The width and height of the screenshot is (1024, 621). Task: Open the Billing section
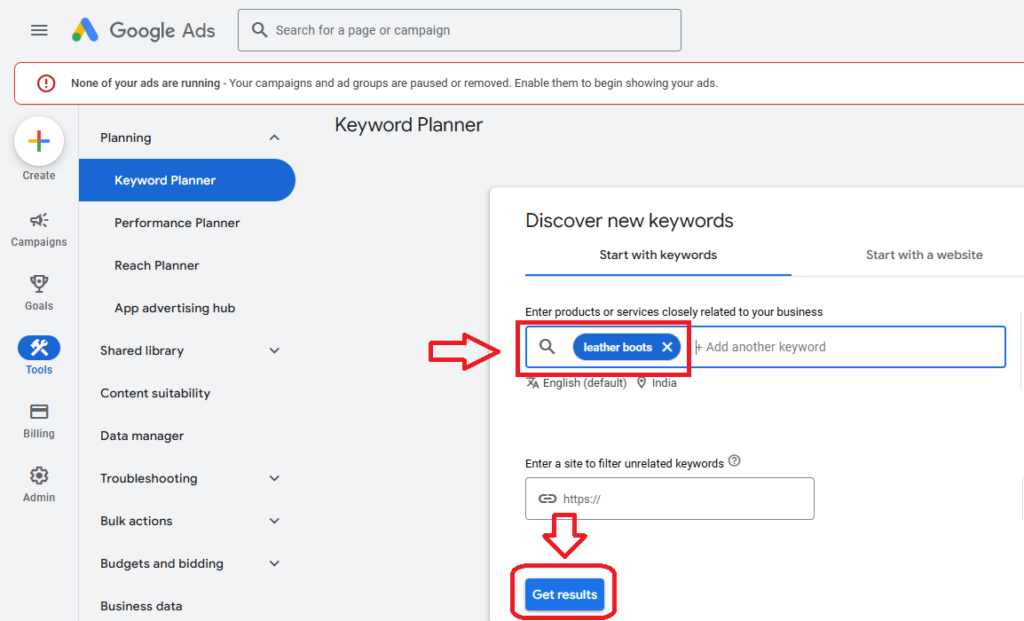point(39,421)
